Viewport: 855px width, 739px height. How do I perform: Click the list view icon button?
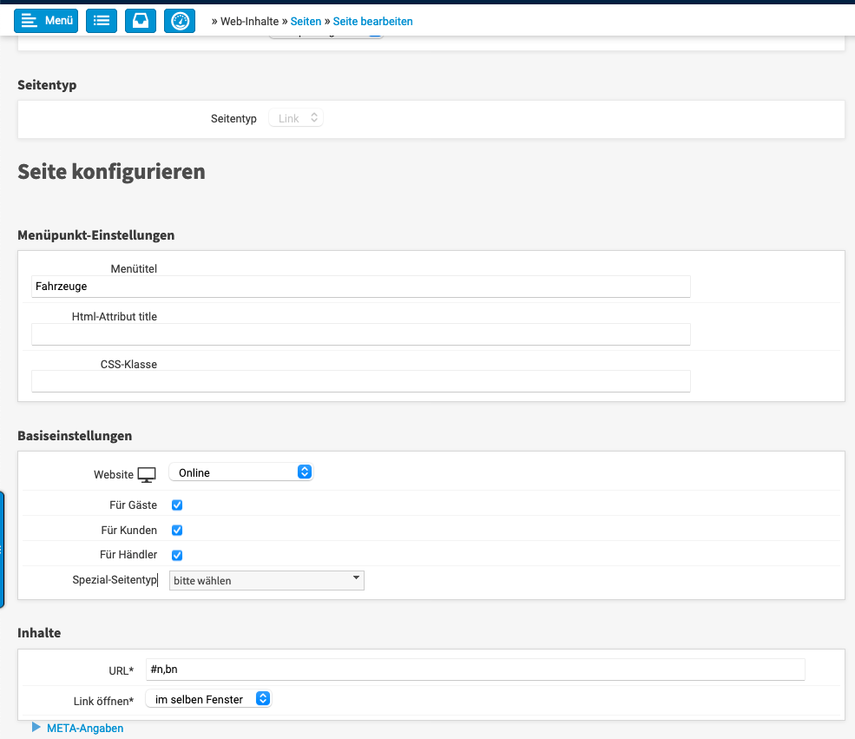click(101, 21)
